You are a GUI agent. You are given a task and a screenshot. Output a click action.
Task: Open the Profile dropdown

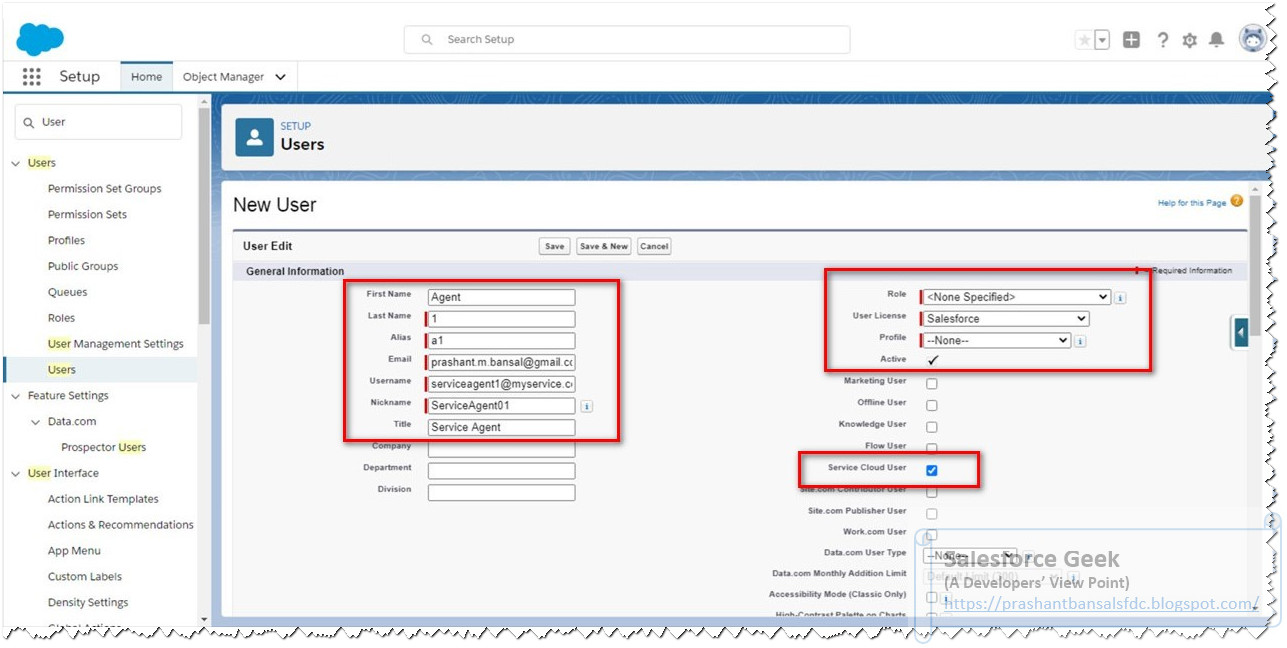tap(996, 341)
